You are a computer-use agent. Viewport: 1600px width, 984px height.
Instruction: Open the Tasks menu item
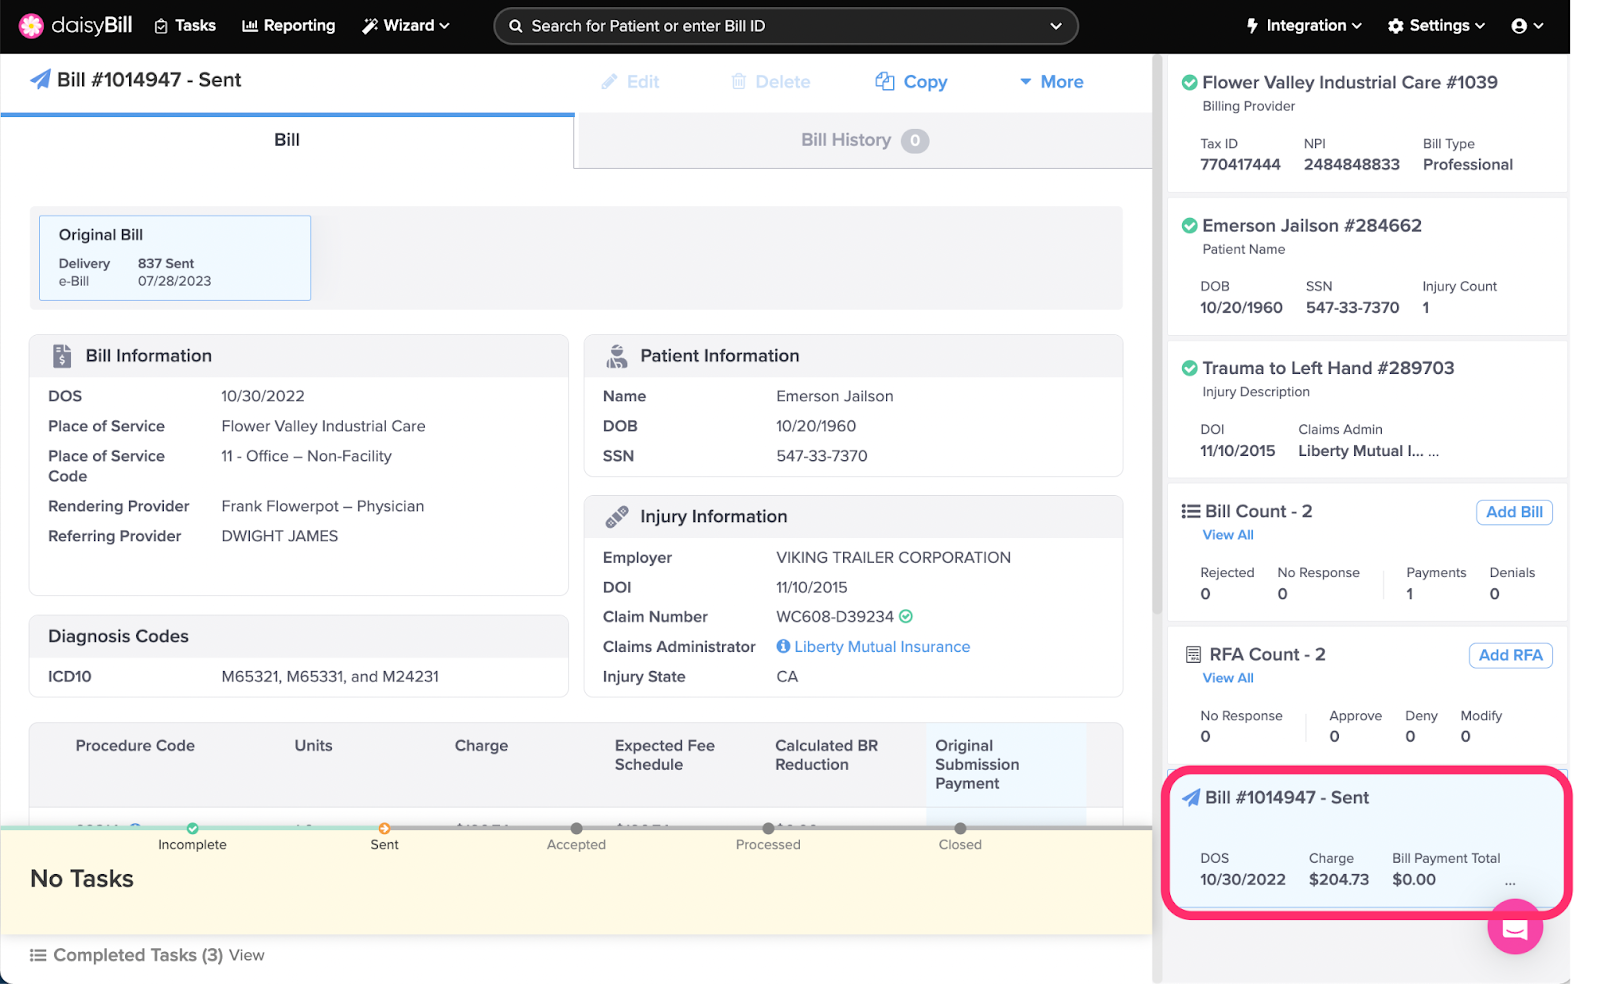pyautogui.click(x=185, y=26)
